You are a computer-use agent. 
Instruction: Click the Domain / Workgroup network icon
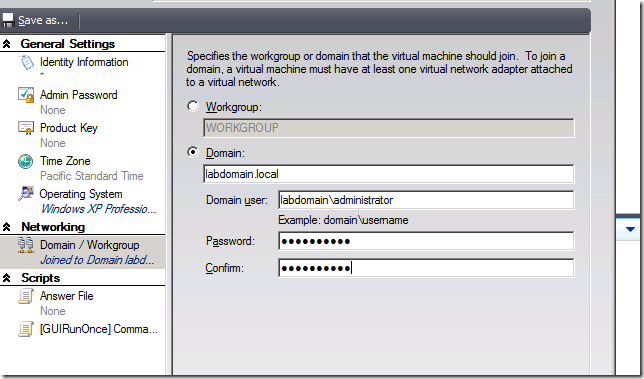click(25, 245)
